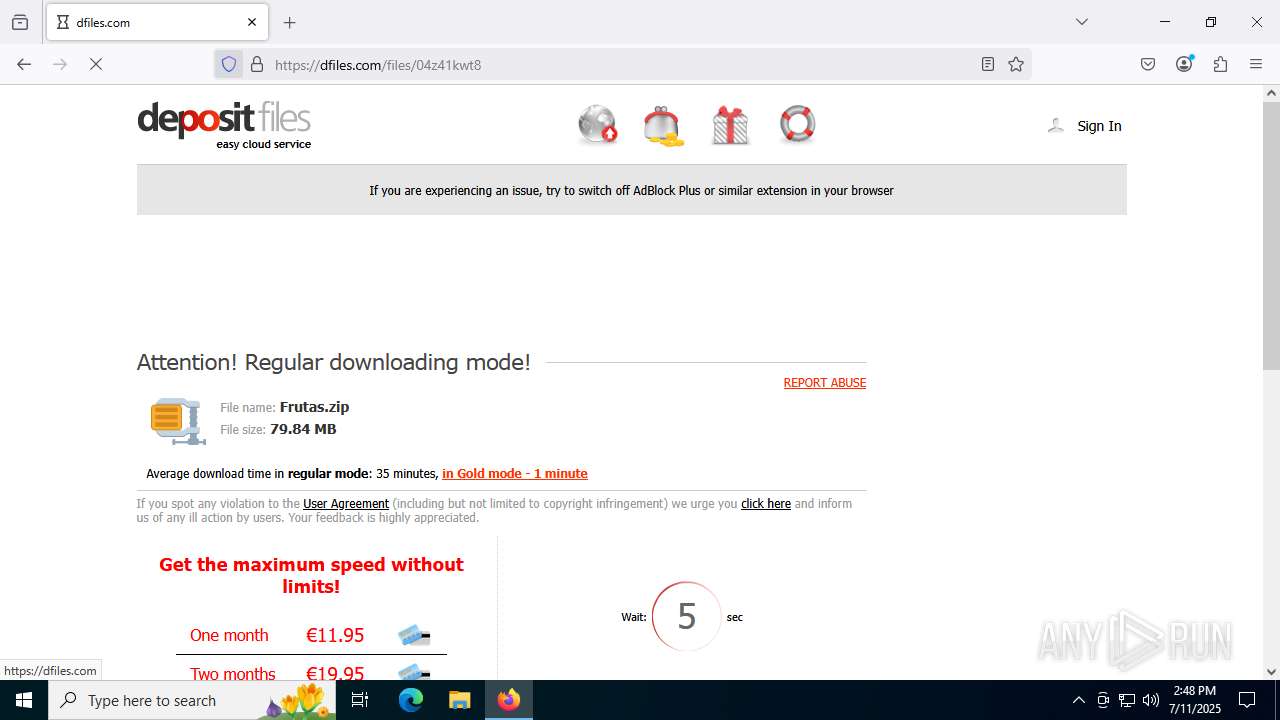
Task: Click the page vertical scrollbar thumb
Action: pyautogui.click(x=1271, y=235)
